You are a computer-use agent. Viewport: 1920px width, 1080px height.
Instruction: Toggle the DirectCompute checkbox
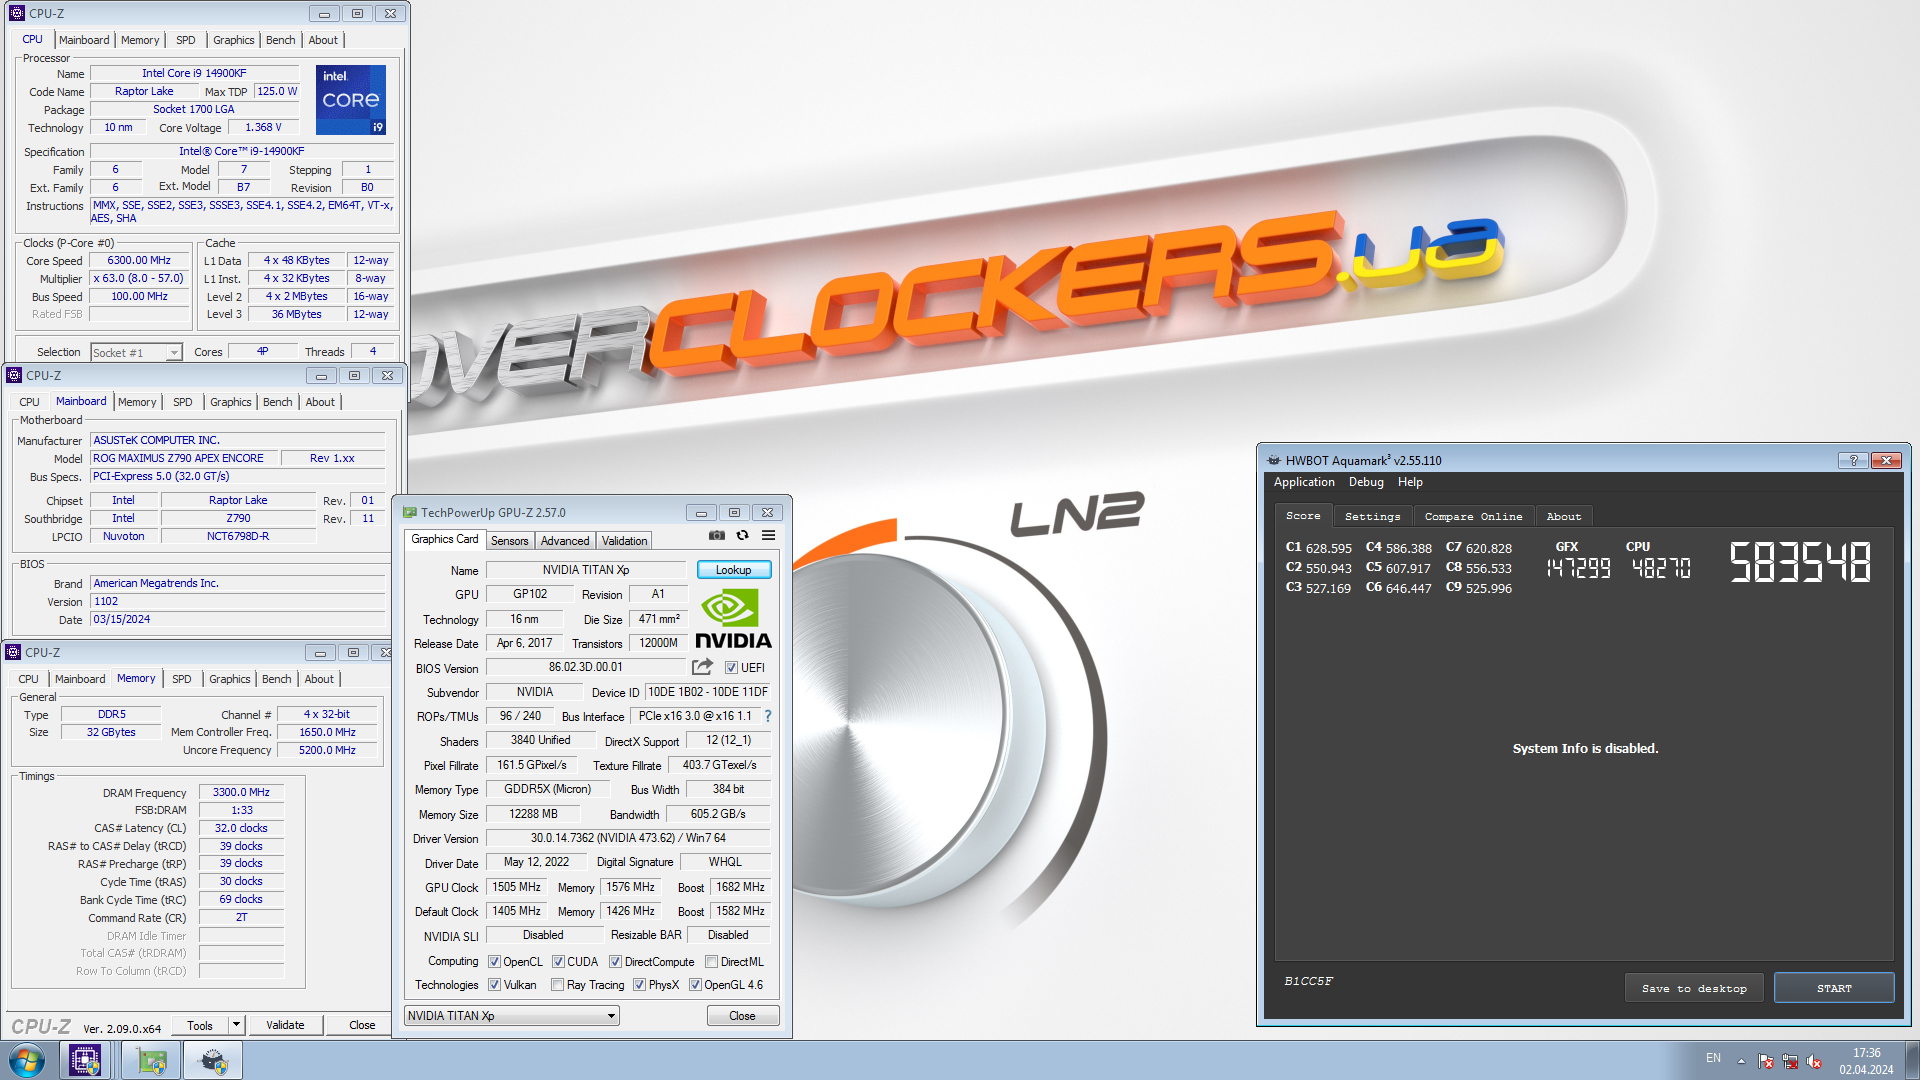coord(615,962)
